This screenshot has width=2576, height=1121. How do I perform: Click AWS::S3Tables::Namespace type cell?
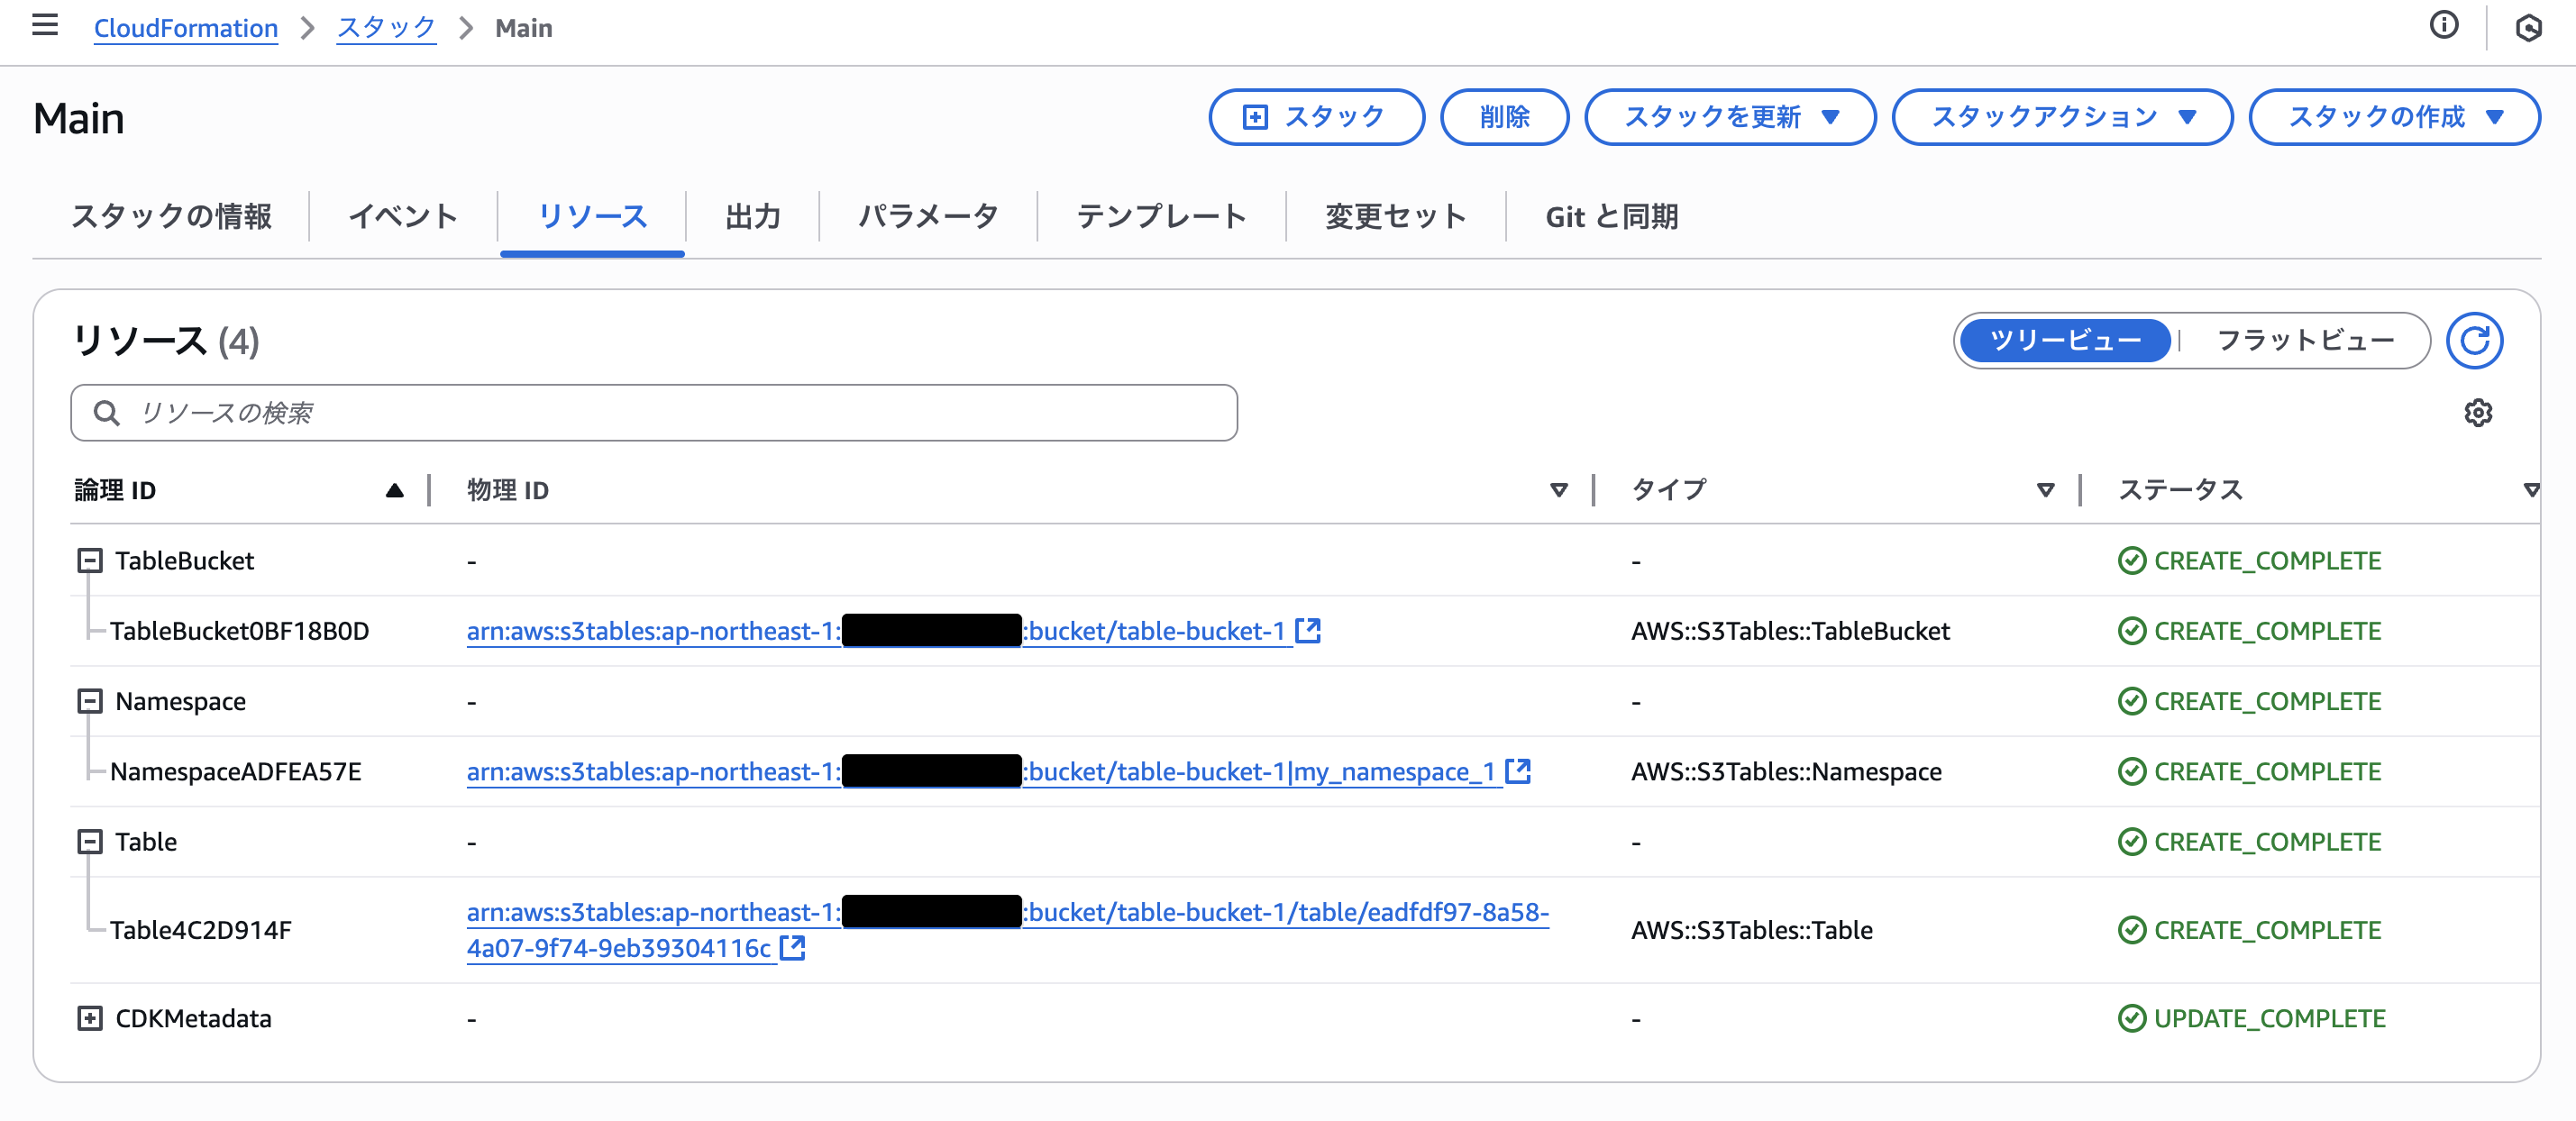[1786, 771]
